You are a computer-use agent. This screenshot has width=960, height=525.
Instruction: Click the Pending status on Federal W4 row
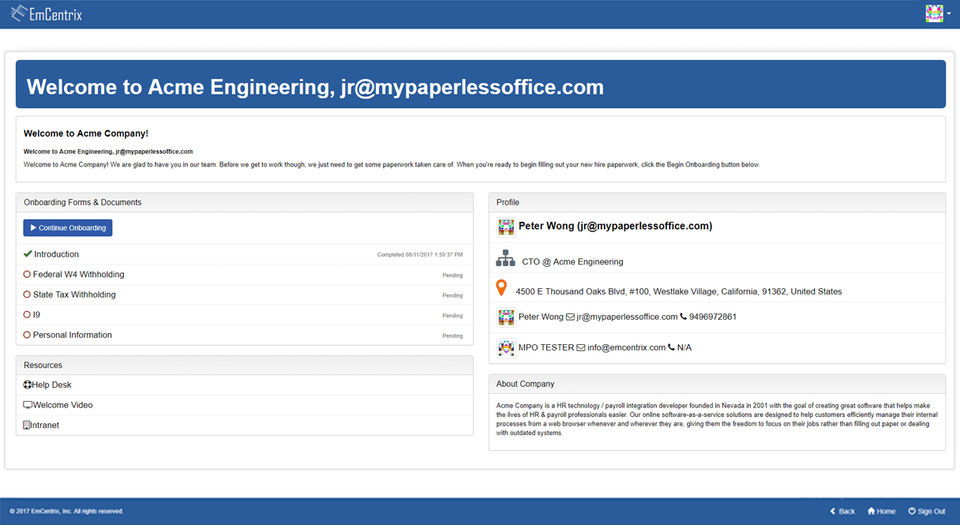[452, 275]
